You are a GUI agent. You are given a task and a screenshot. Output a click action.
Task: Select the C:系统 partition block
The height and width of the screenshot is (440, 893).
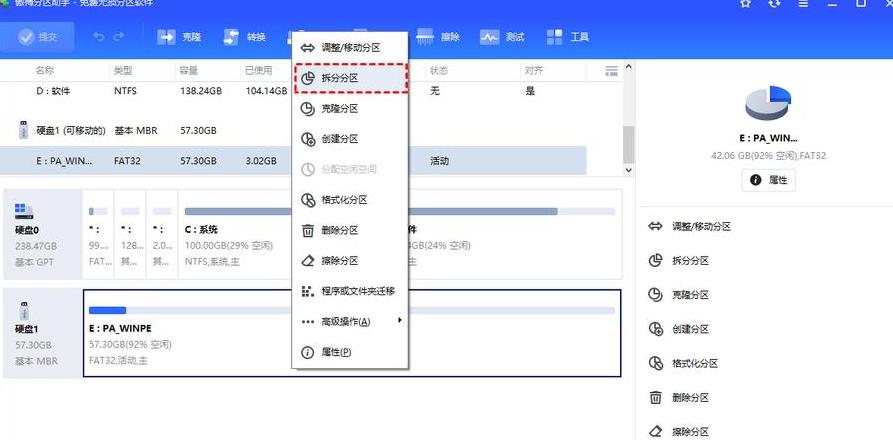click(x=235, y=235)
